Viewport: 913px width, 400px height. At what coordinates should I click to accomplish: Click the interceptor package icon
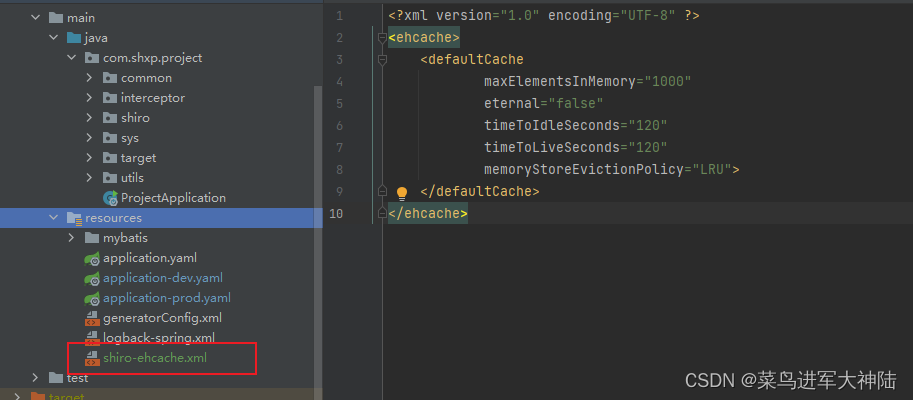[110, 98]
